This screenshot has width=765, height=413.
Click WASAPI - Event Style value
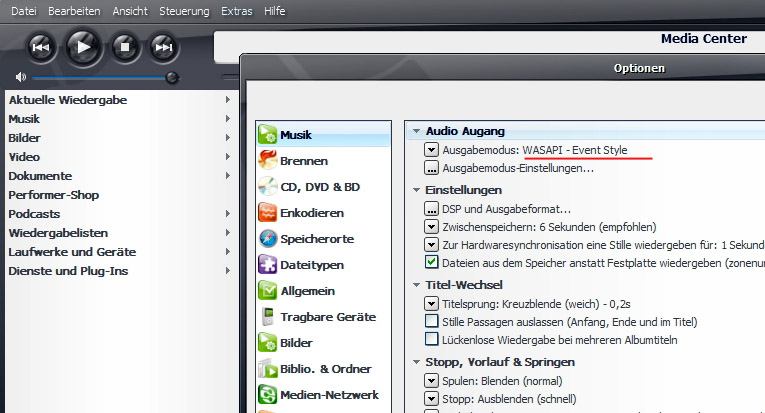click(x=575, y=150)
